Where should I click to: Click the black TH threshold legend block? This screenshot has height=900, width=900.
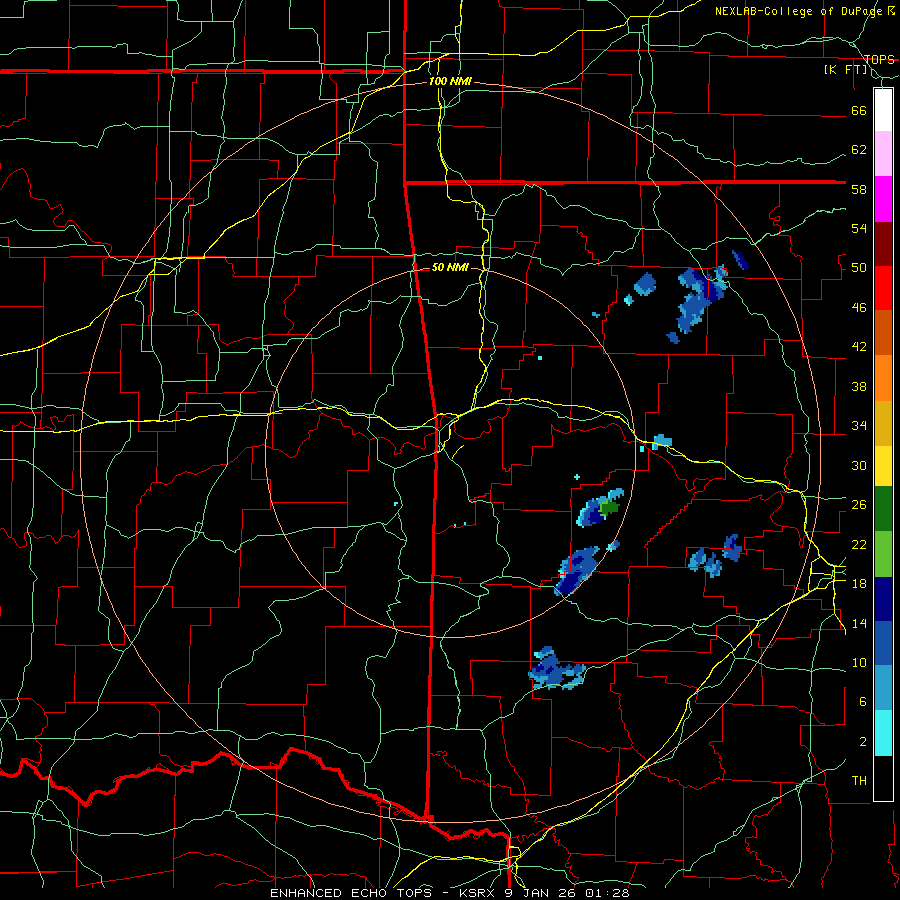point(883,778)
